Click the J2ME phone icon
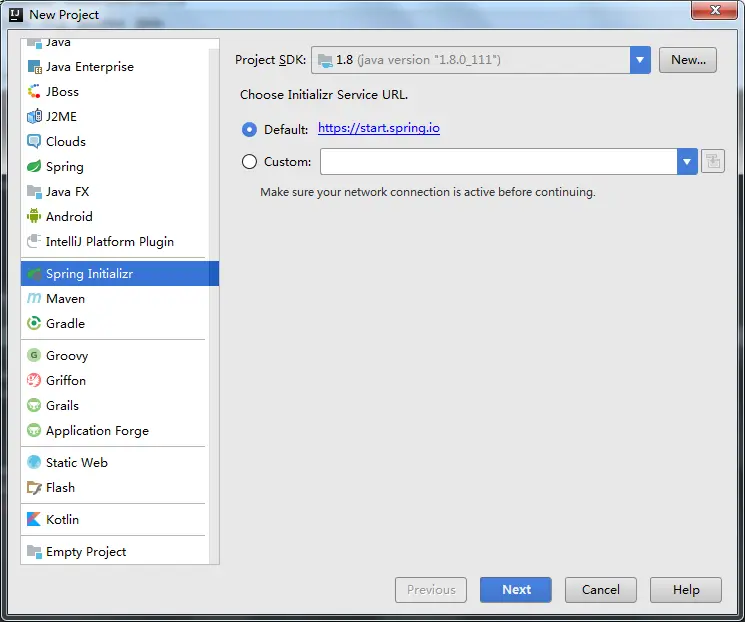745x622 pixels. coord(34,116)
